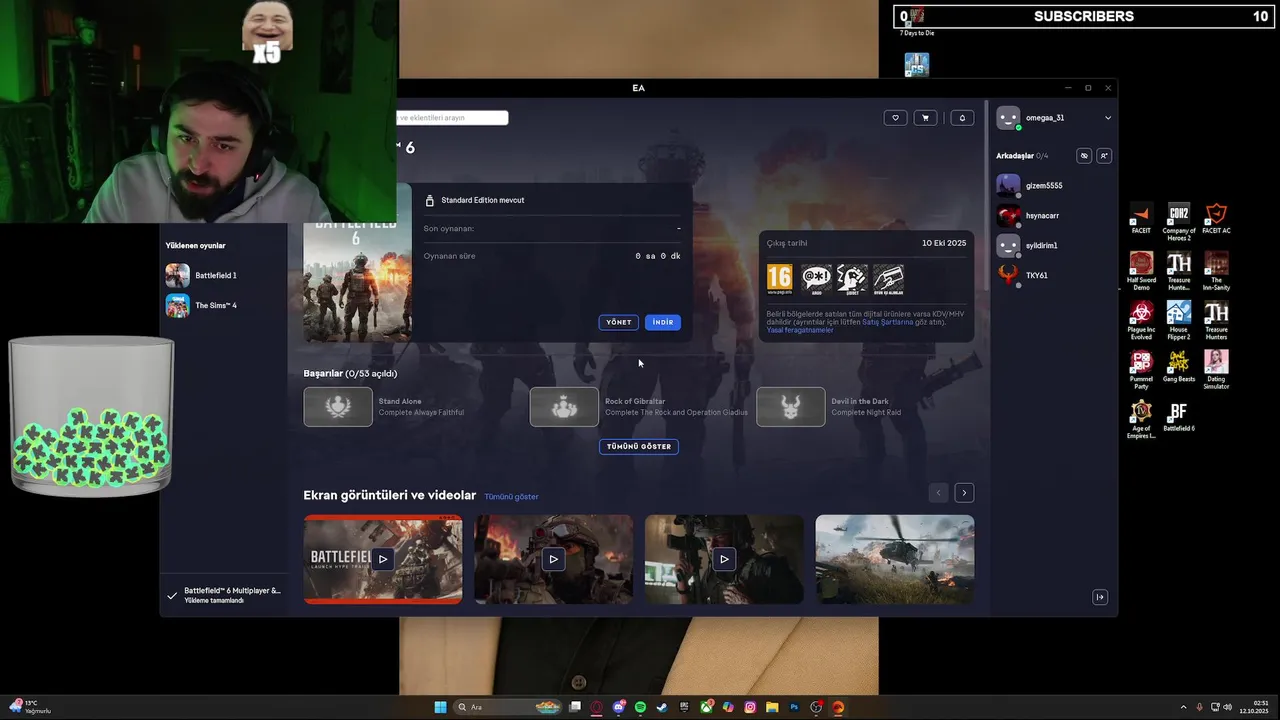Open omegaa_31 profile avatar
Screen dimensions: 1280x720
click(x=1008, y=118)
